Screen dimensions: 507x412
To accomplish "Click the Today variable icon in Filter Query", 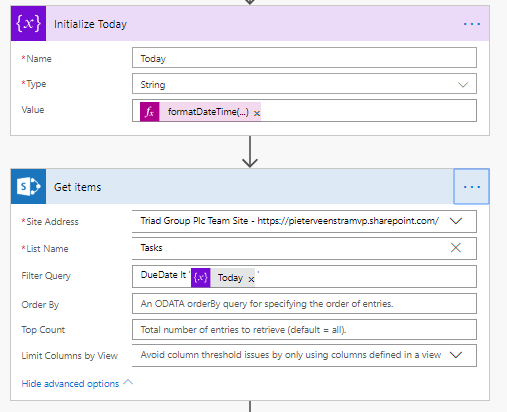I will (201, 278).
